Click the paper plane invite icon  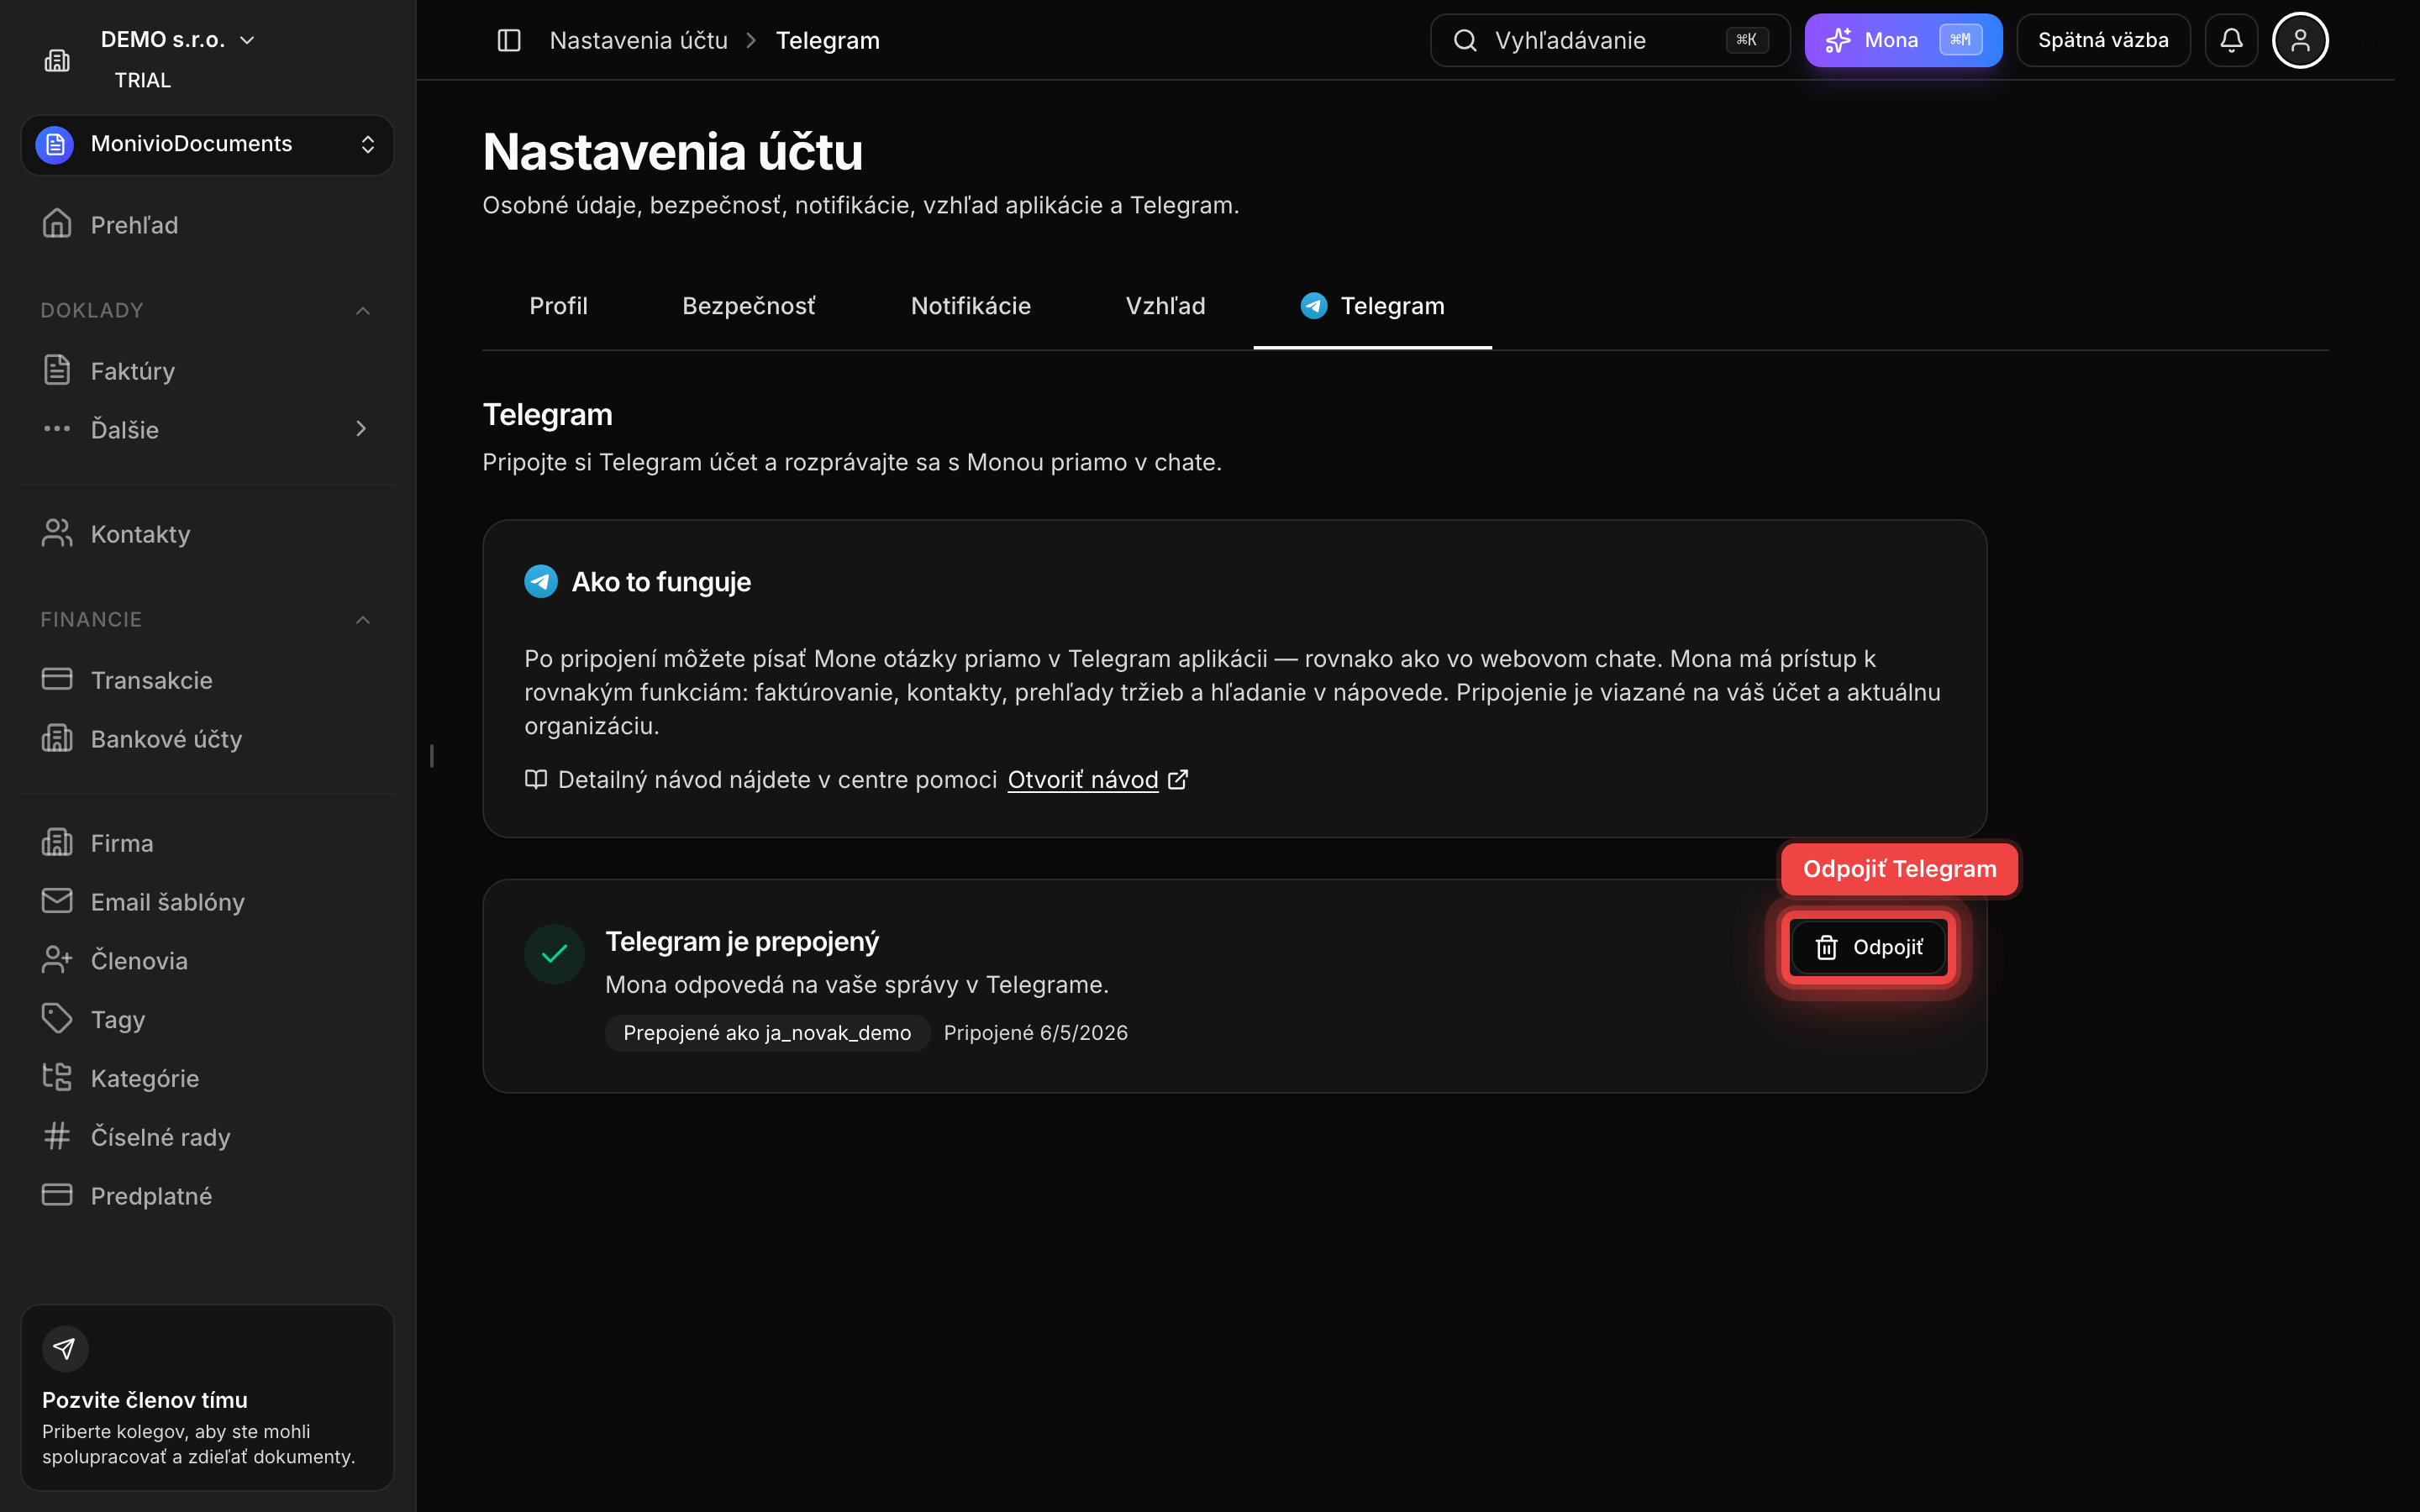pos(65,1349)
